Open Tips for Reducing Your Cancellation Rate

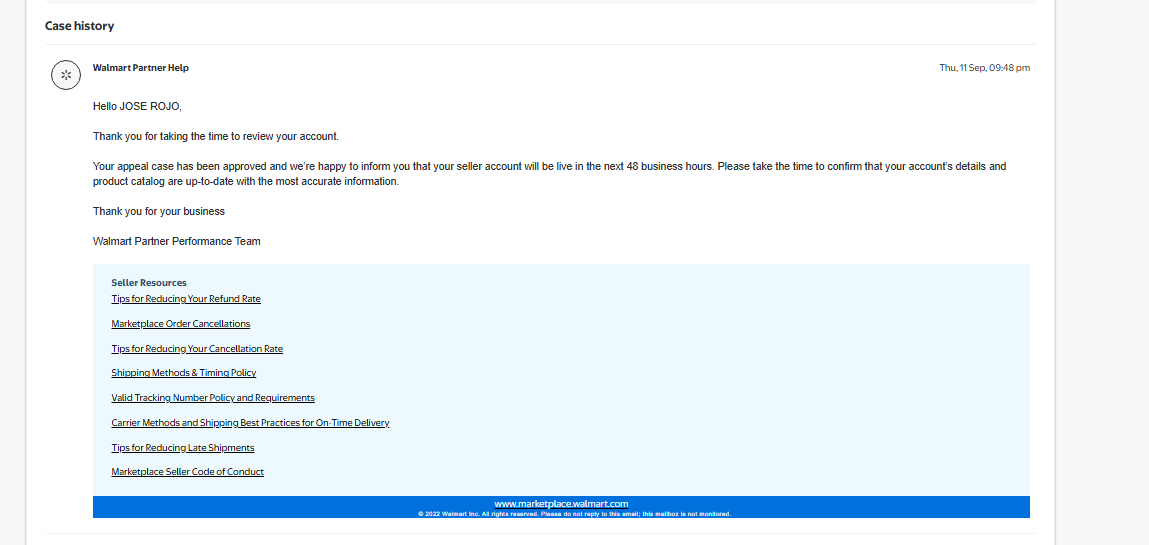click(x=197, y=349)
